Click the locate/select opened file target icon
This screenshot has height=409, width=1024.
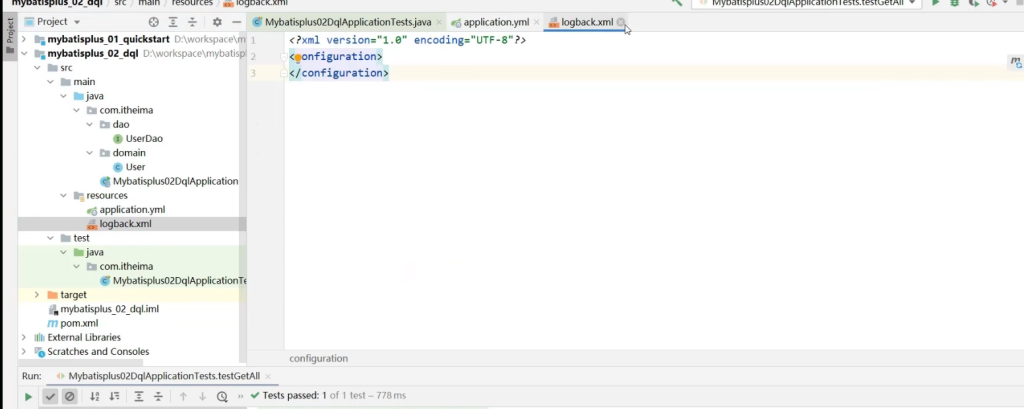[153, 21]
